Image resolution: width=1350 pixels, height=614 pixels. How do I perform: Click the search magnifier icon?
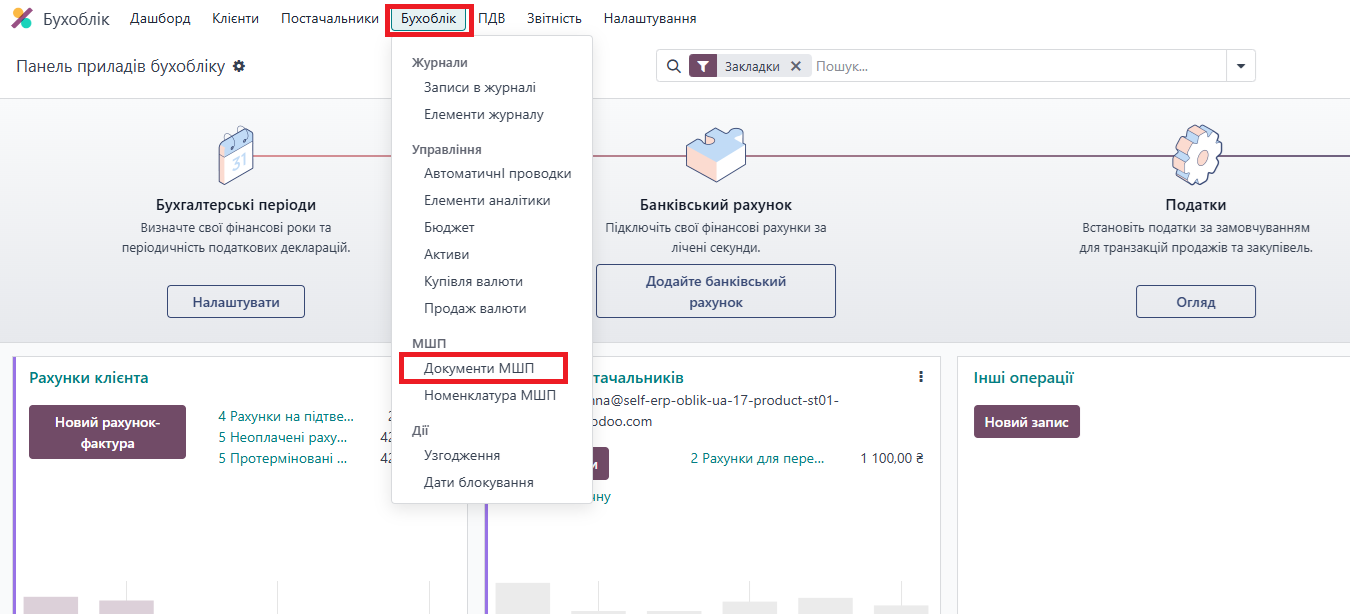pyautogui.click(x=673, y=66)
